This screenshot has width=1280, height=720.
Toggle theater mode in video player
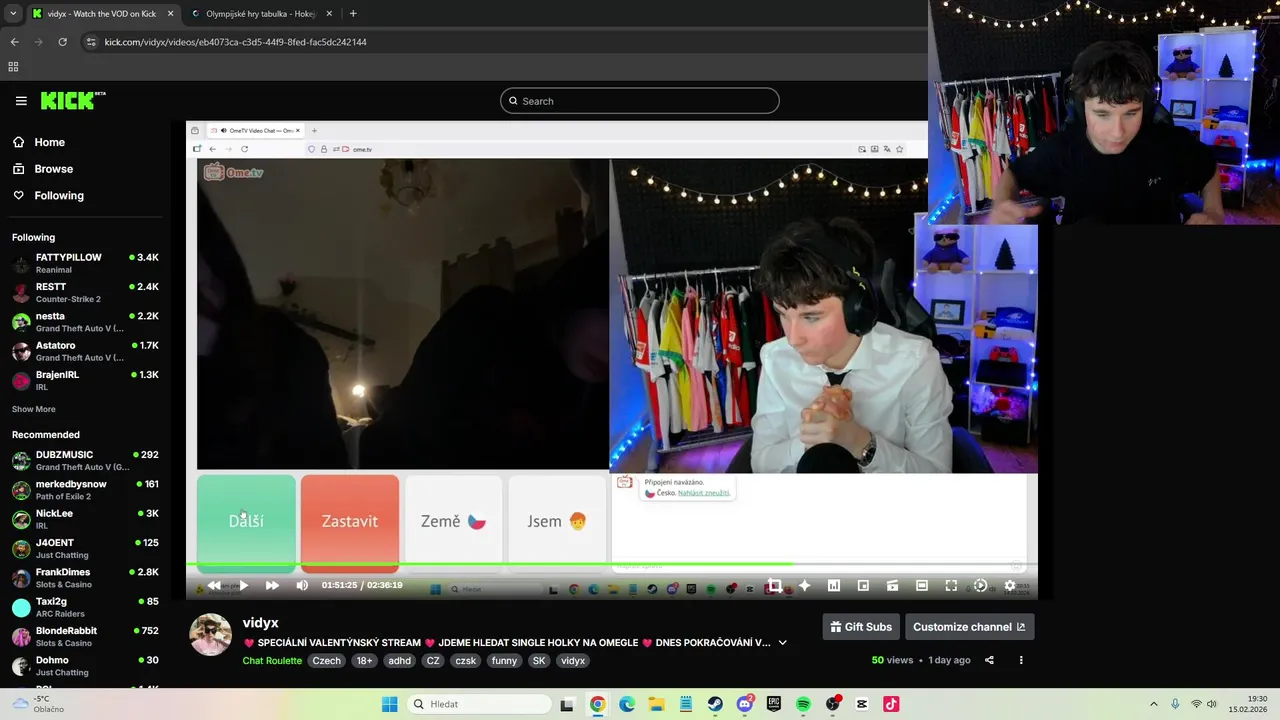pos(922,586)
